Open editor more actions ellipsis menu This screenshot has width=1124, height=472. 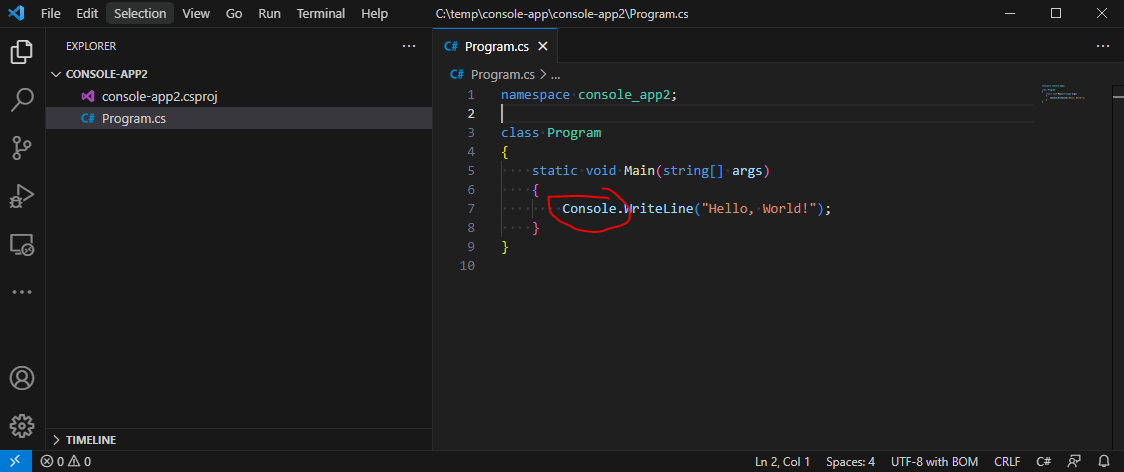pyautogui.click(x=1102, y=46)
